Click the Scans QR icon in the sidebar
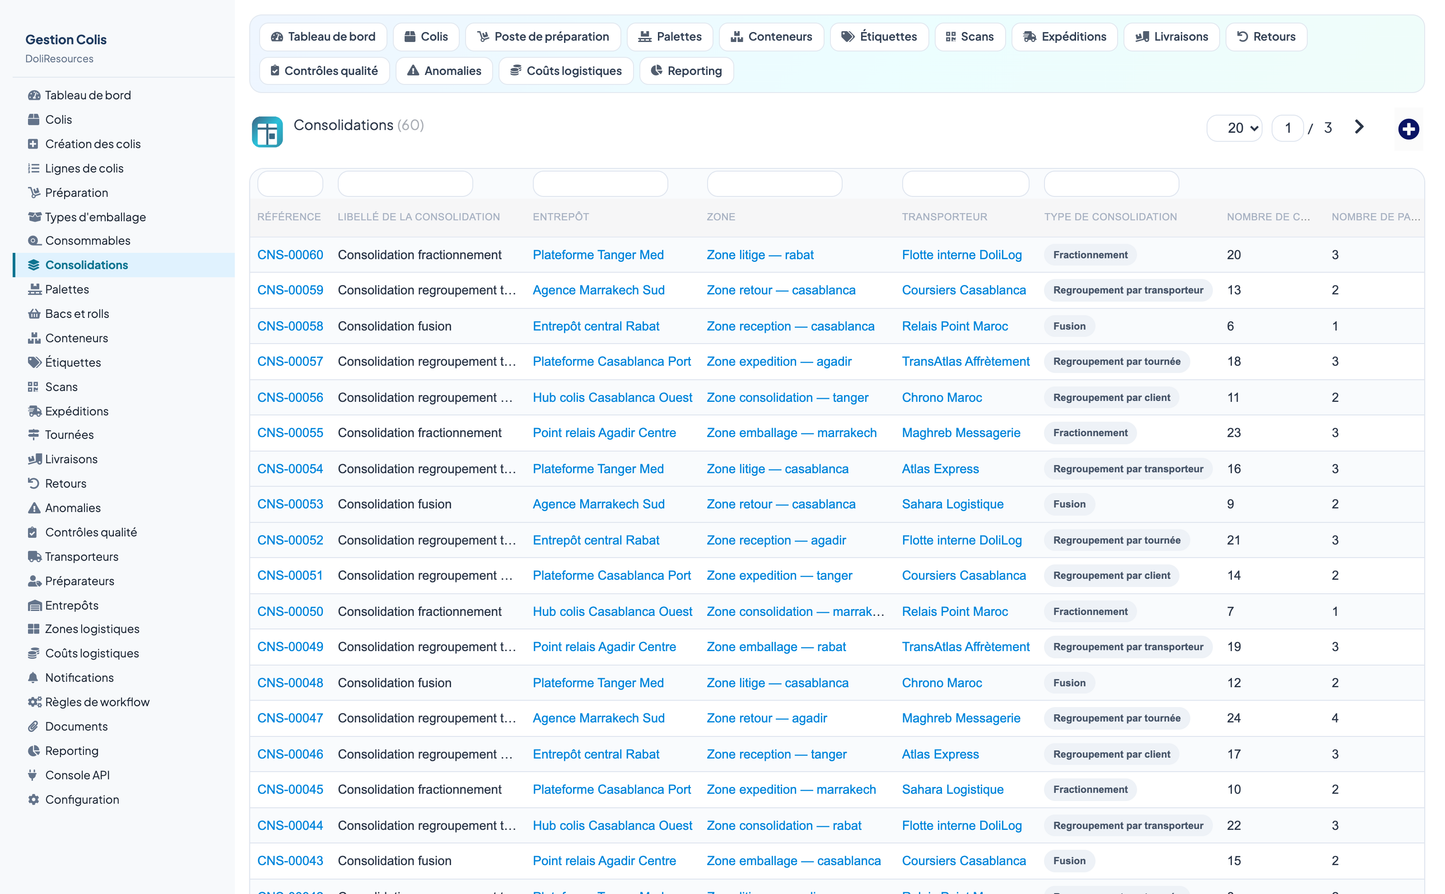The height and width of the screenshot is (894, 1445). click(34, 387)
